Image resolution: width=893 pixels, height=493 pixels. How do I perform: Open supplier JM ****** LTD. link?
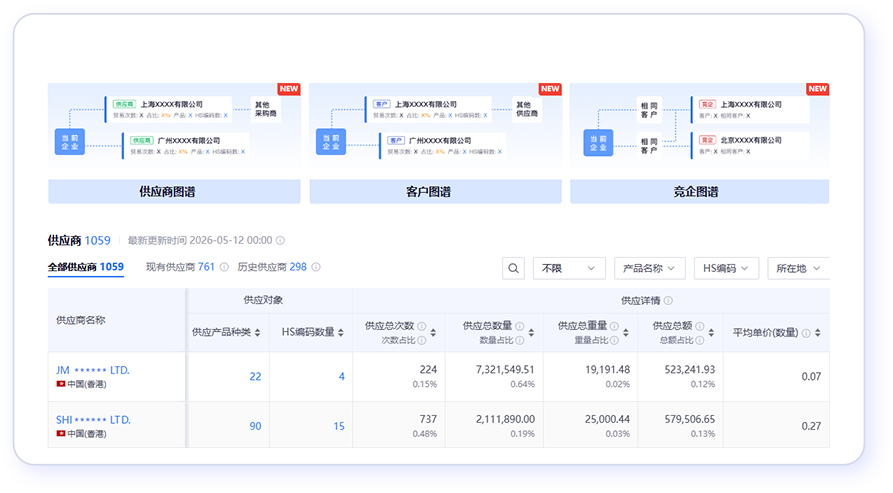coord(93,370)
